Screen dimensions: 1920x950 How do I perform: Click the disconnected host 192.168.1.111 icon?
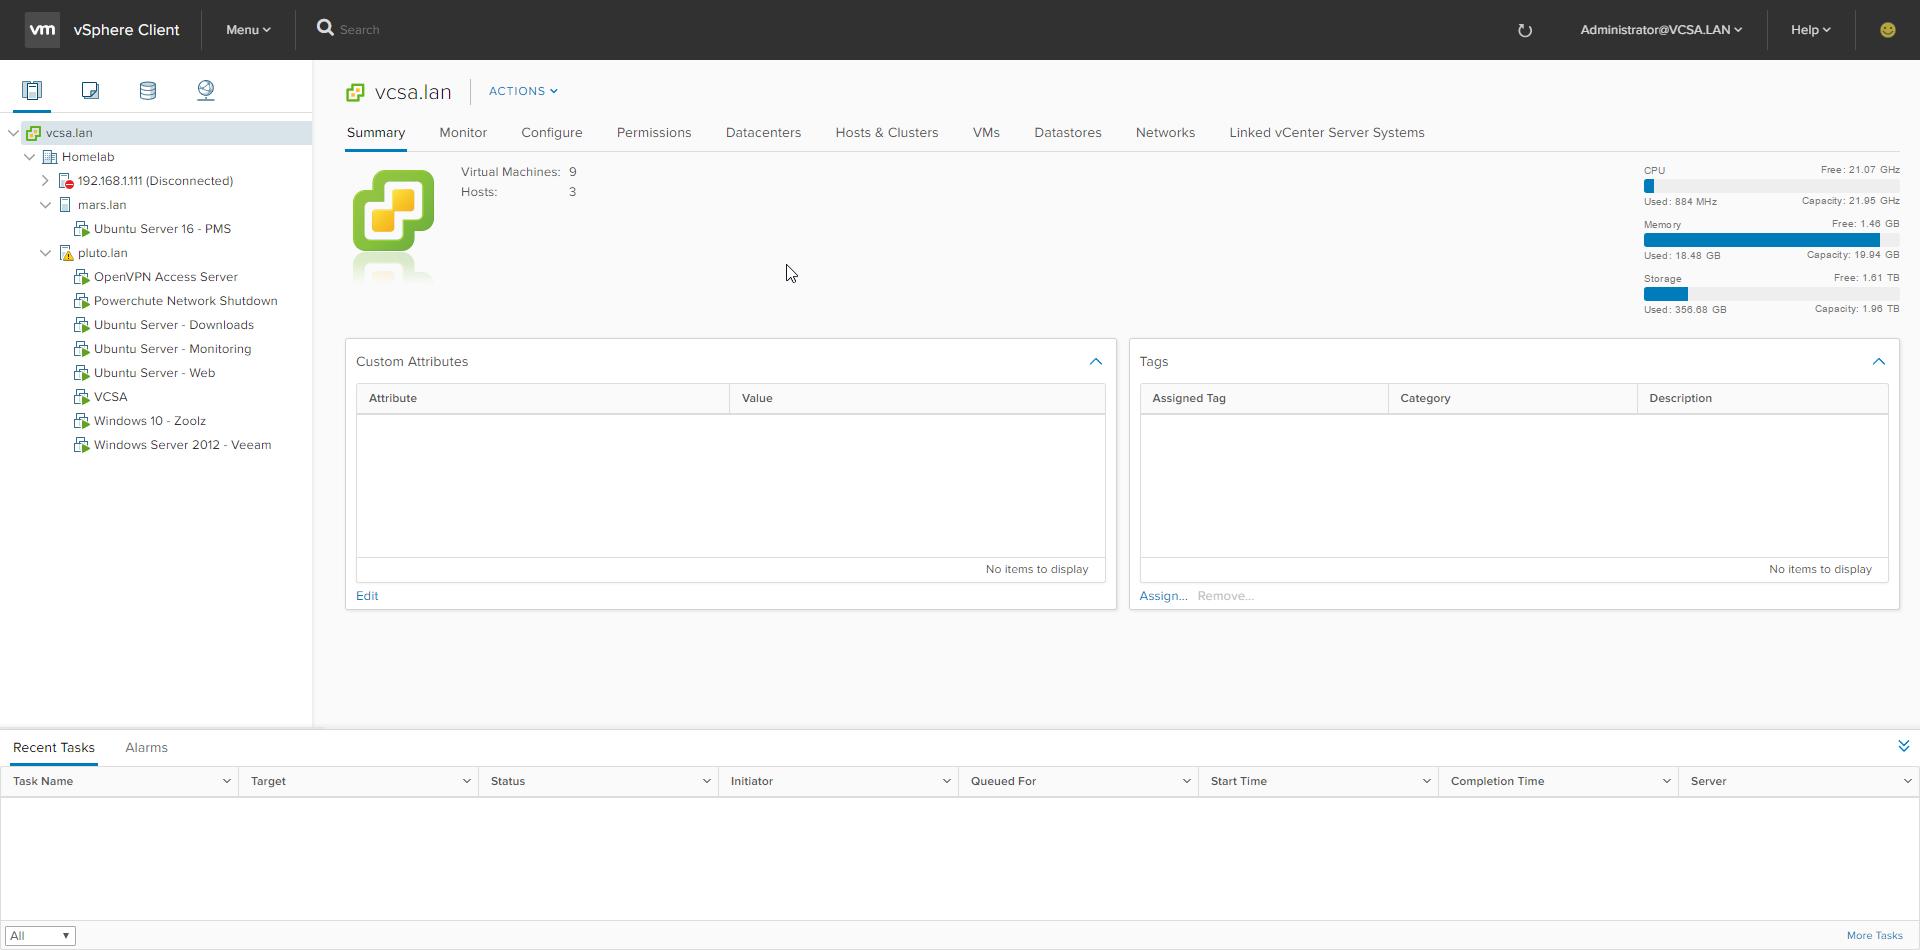66,181
